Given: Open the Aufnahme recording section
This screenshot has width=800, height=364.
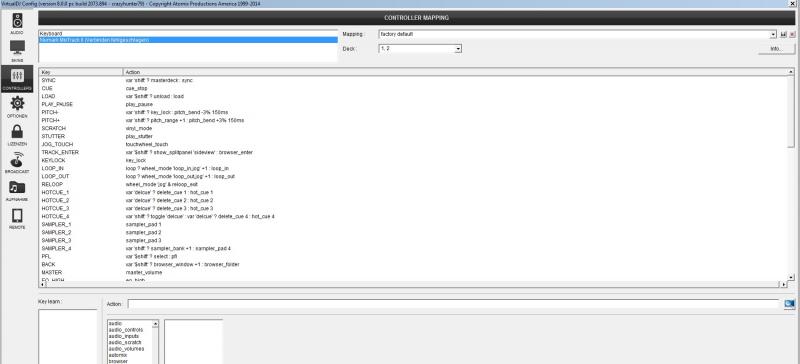Looking at the screenshot, I should point(17,190).
